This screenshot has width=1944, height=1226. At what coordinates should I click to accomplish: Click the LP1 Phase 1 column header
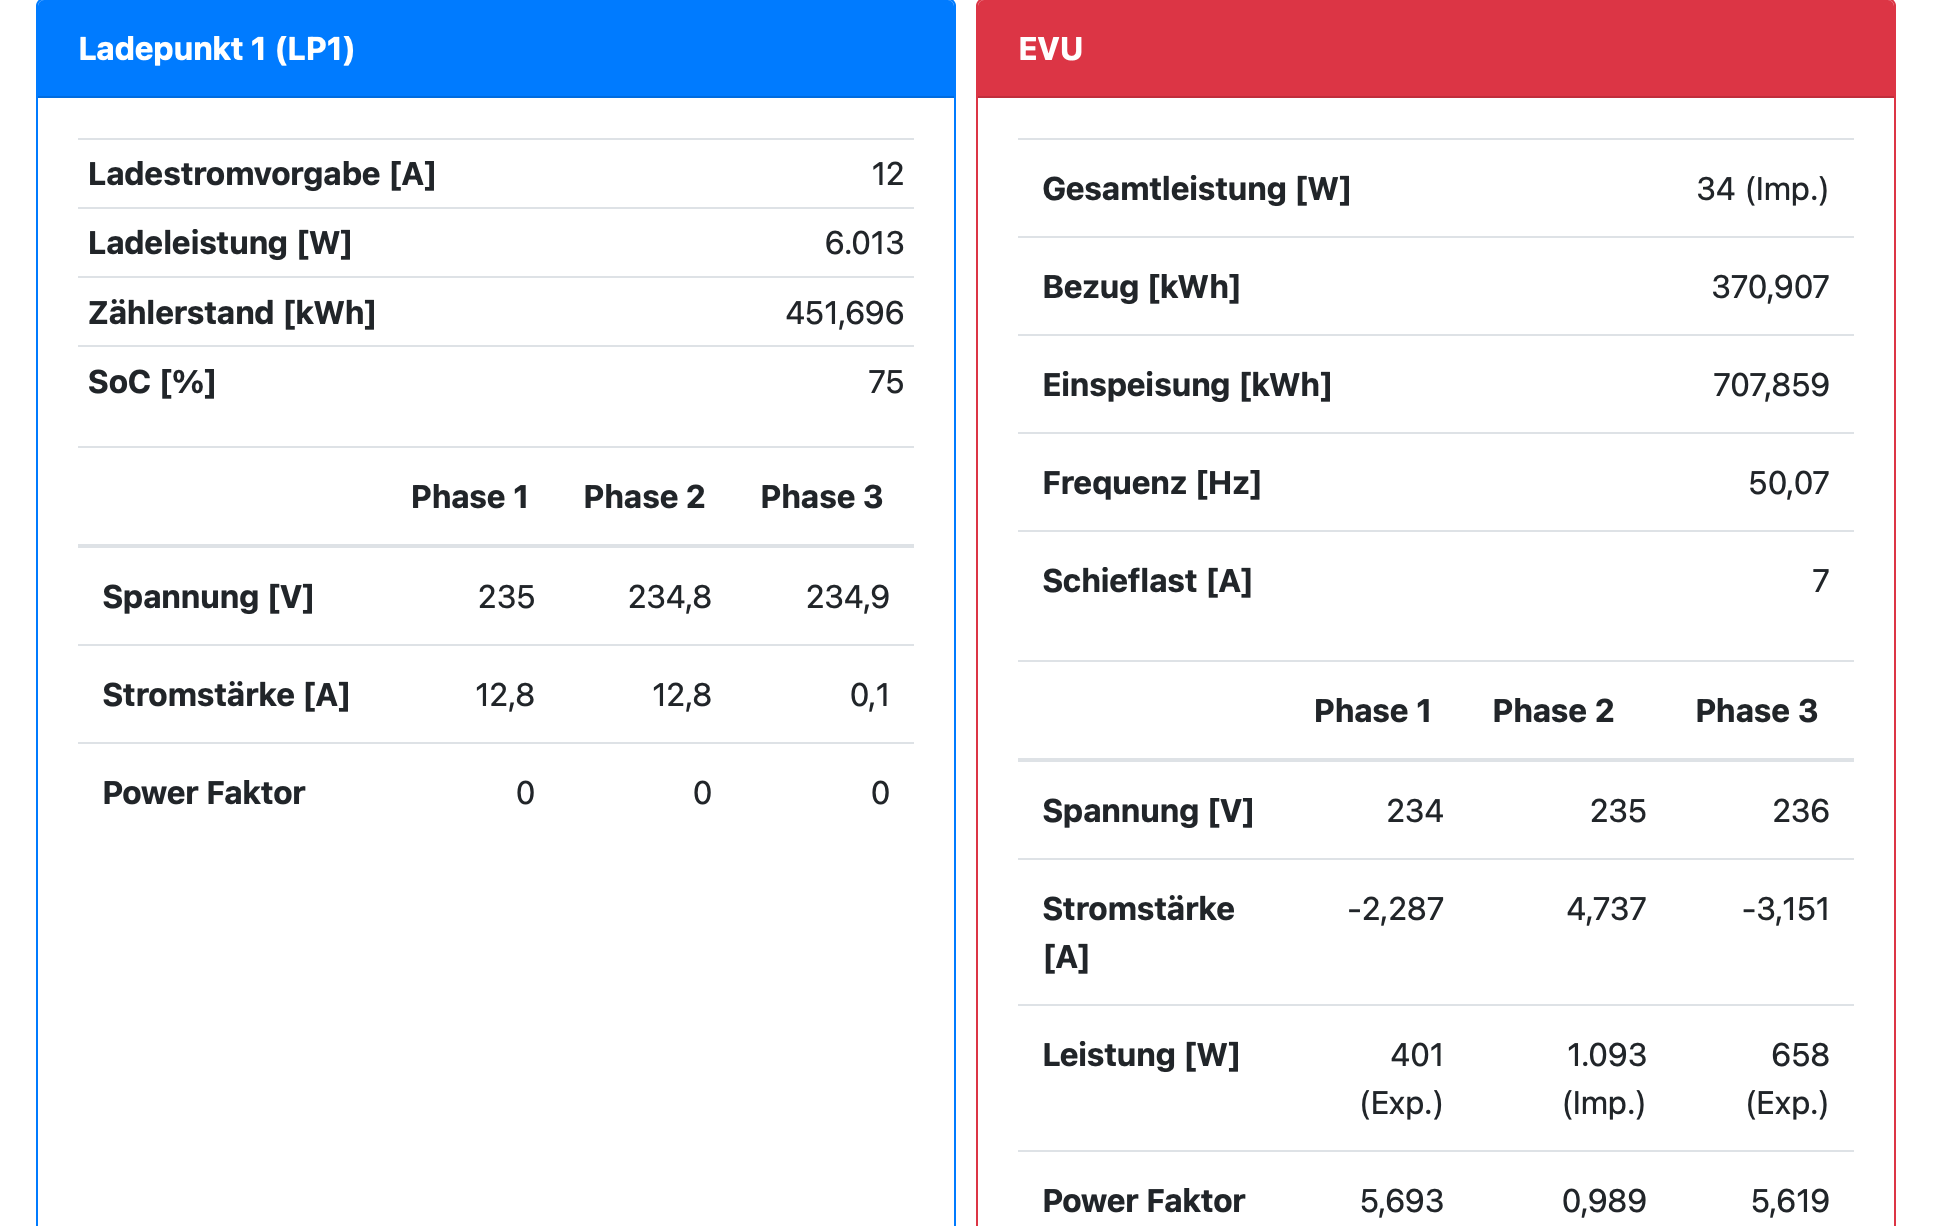pyautogui.click(x=469, y=497)
